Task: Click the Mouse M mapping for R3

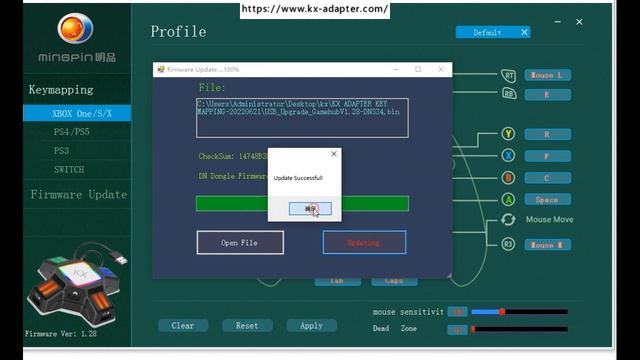Action: coord(547,245)
